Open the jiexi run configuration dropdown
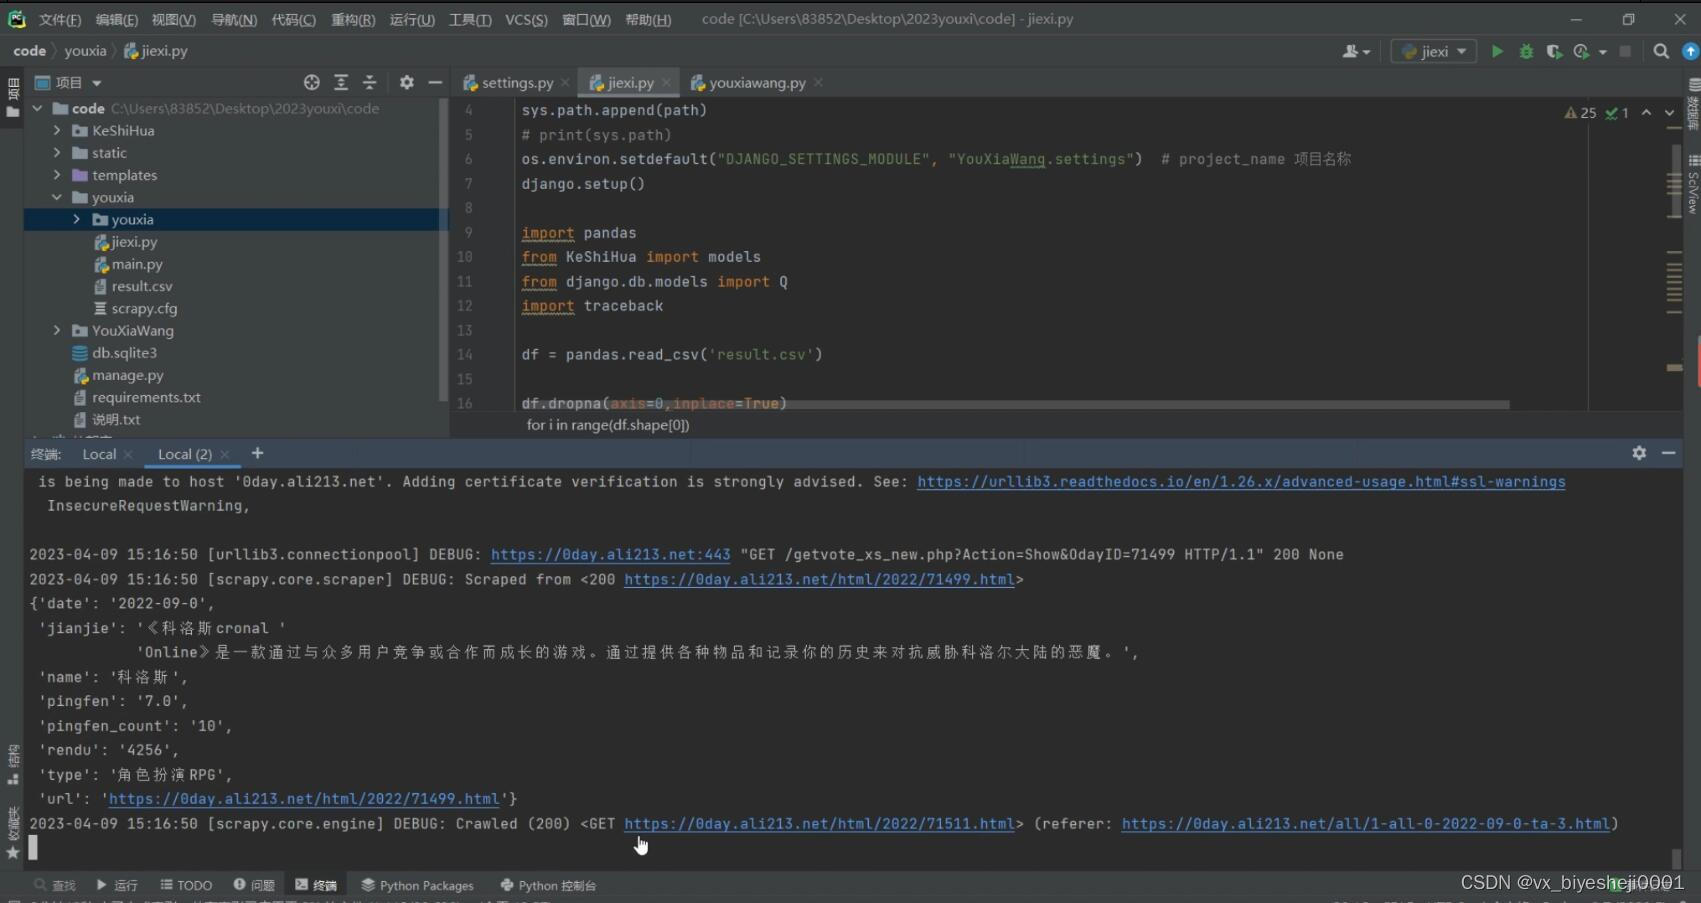1701x903 pixels. (x=1434, y=51)
